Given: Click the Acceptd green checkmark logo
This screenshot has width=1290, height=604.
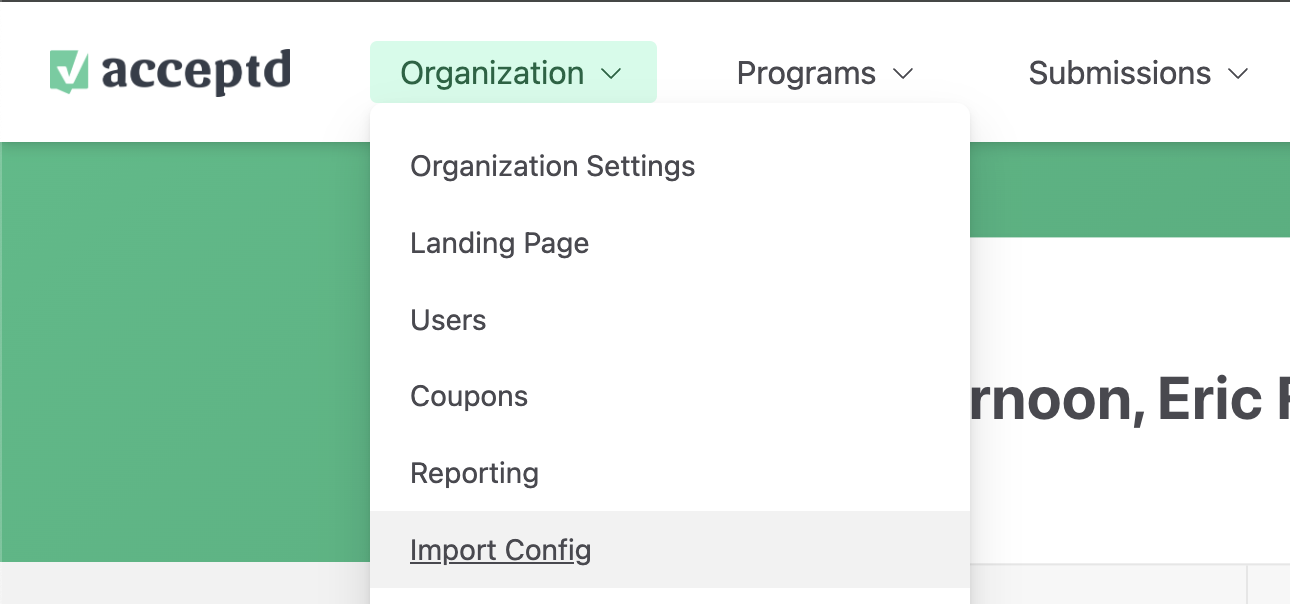Looking at the screenshot, I should tap(67, 70).
